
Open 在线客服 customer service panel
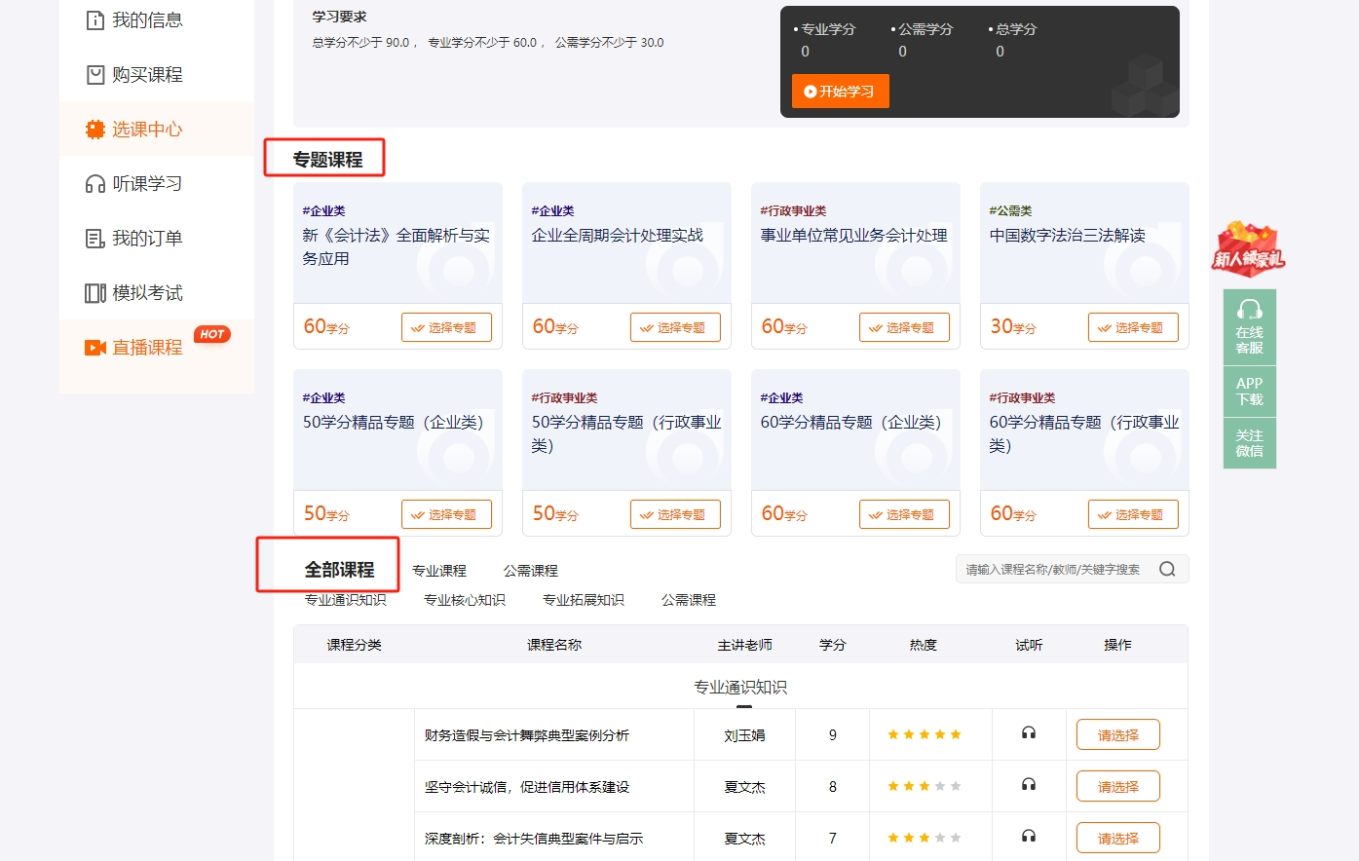tap(1249, 327)
